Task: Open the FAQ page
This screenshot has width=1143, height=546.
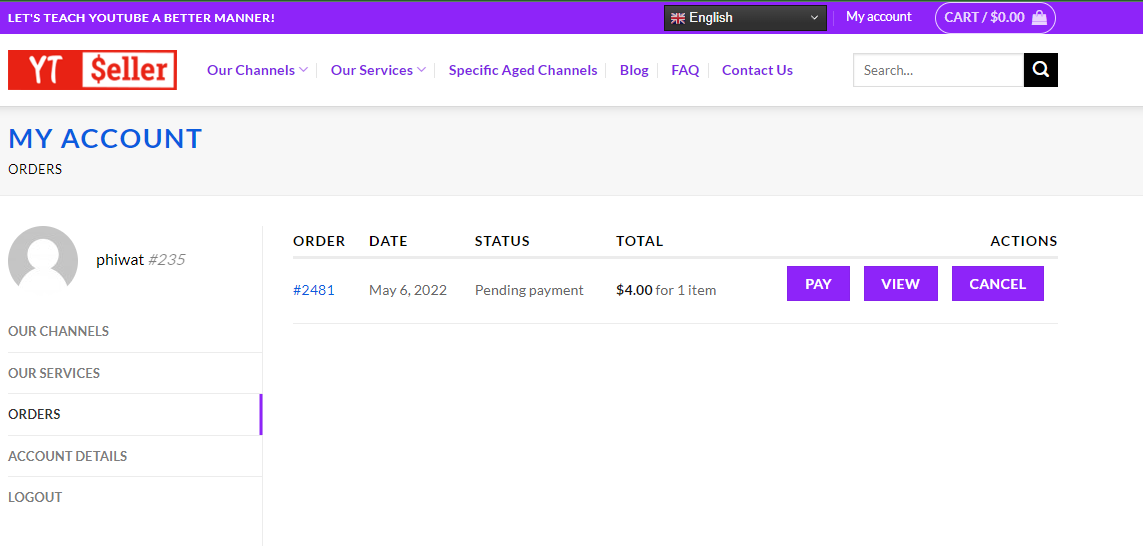Action: 685,70
